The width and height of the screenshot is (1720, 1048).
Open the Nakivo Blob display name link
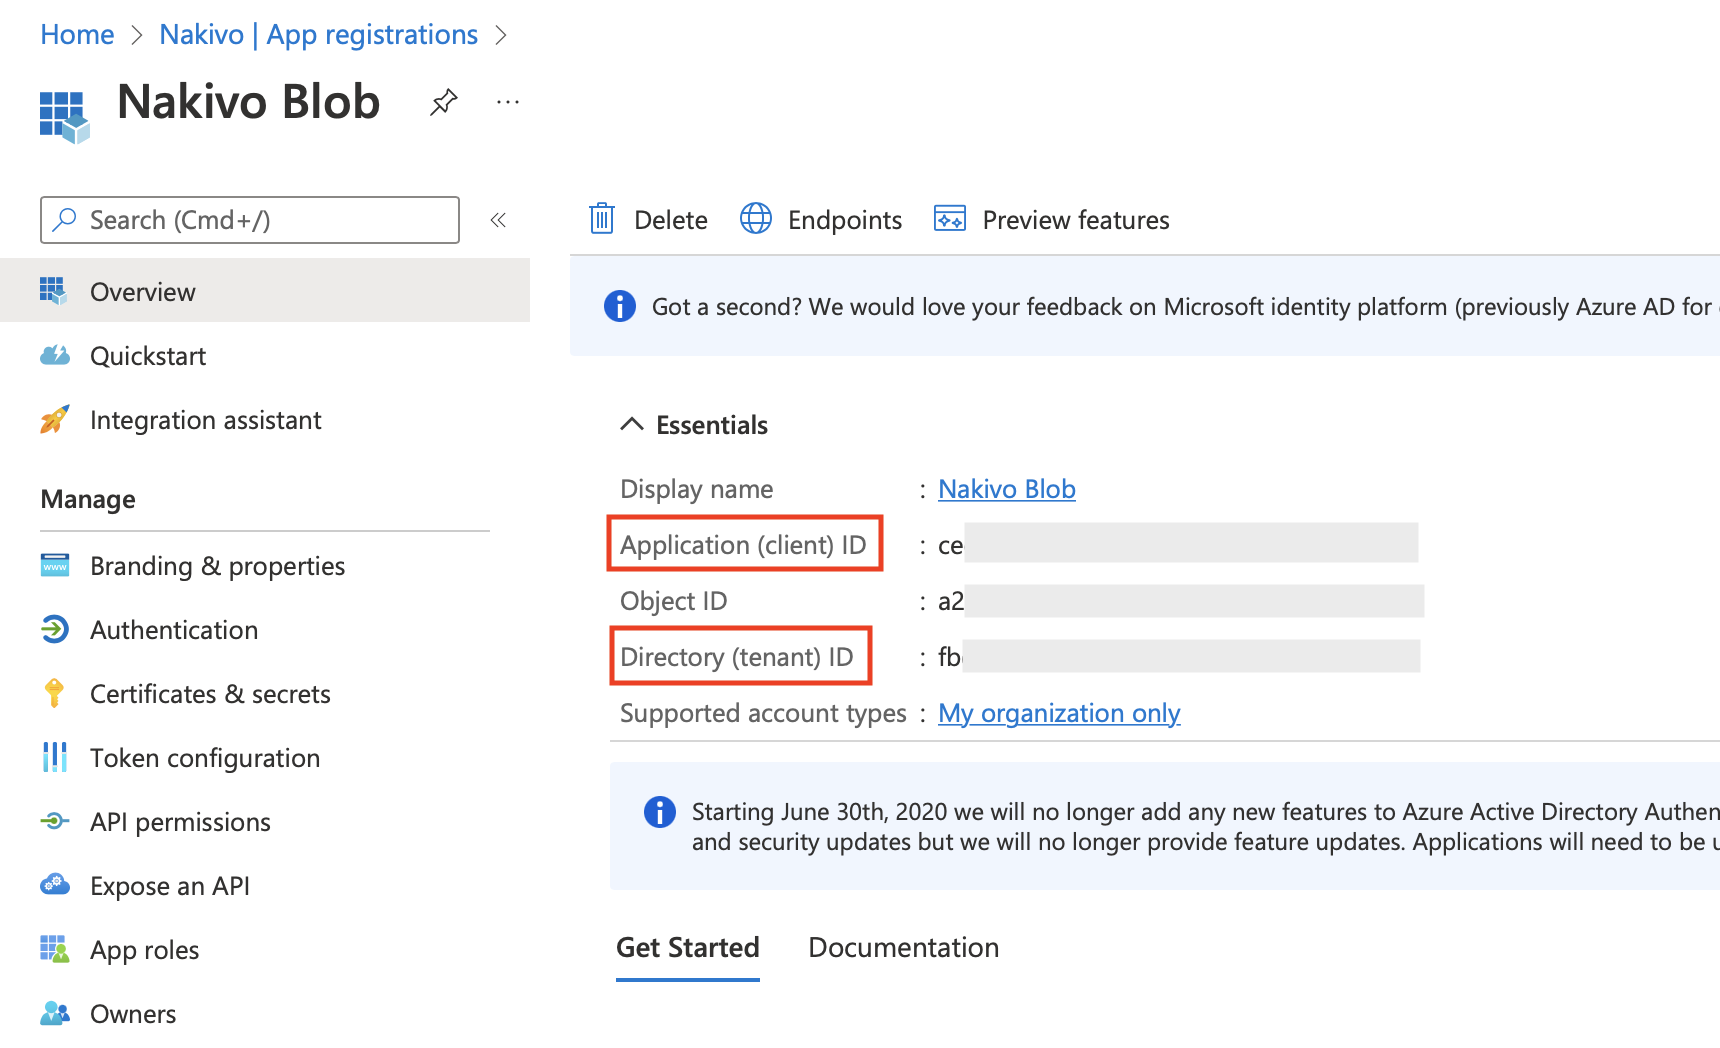click(1006, 489)
